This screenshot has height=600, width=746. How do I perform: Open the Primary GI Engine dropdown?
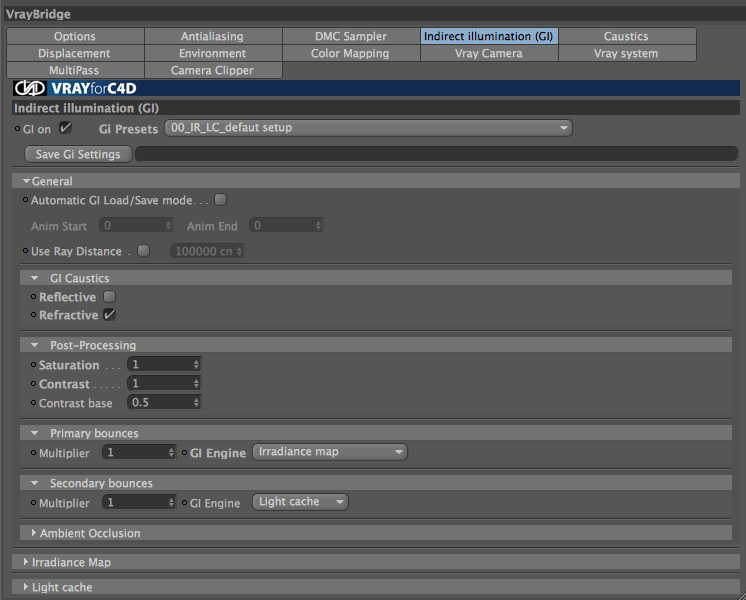click(x=330, y=452)
